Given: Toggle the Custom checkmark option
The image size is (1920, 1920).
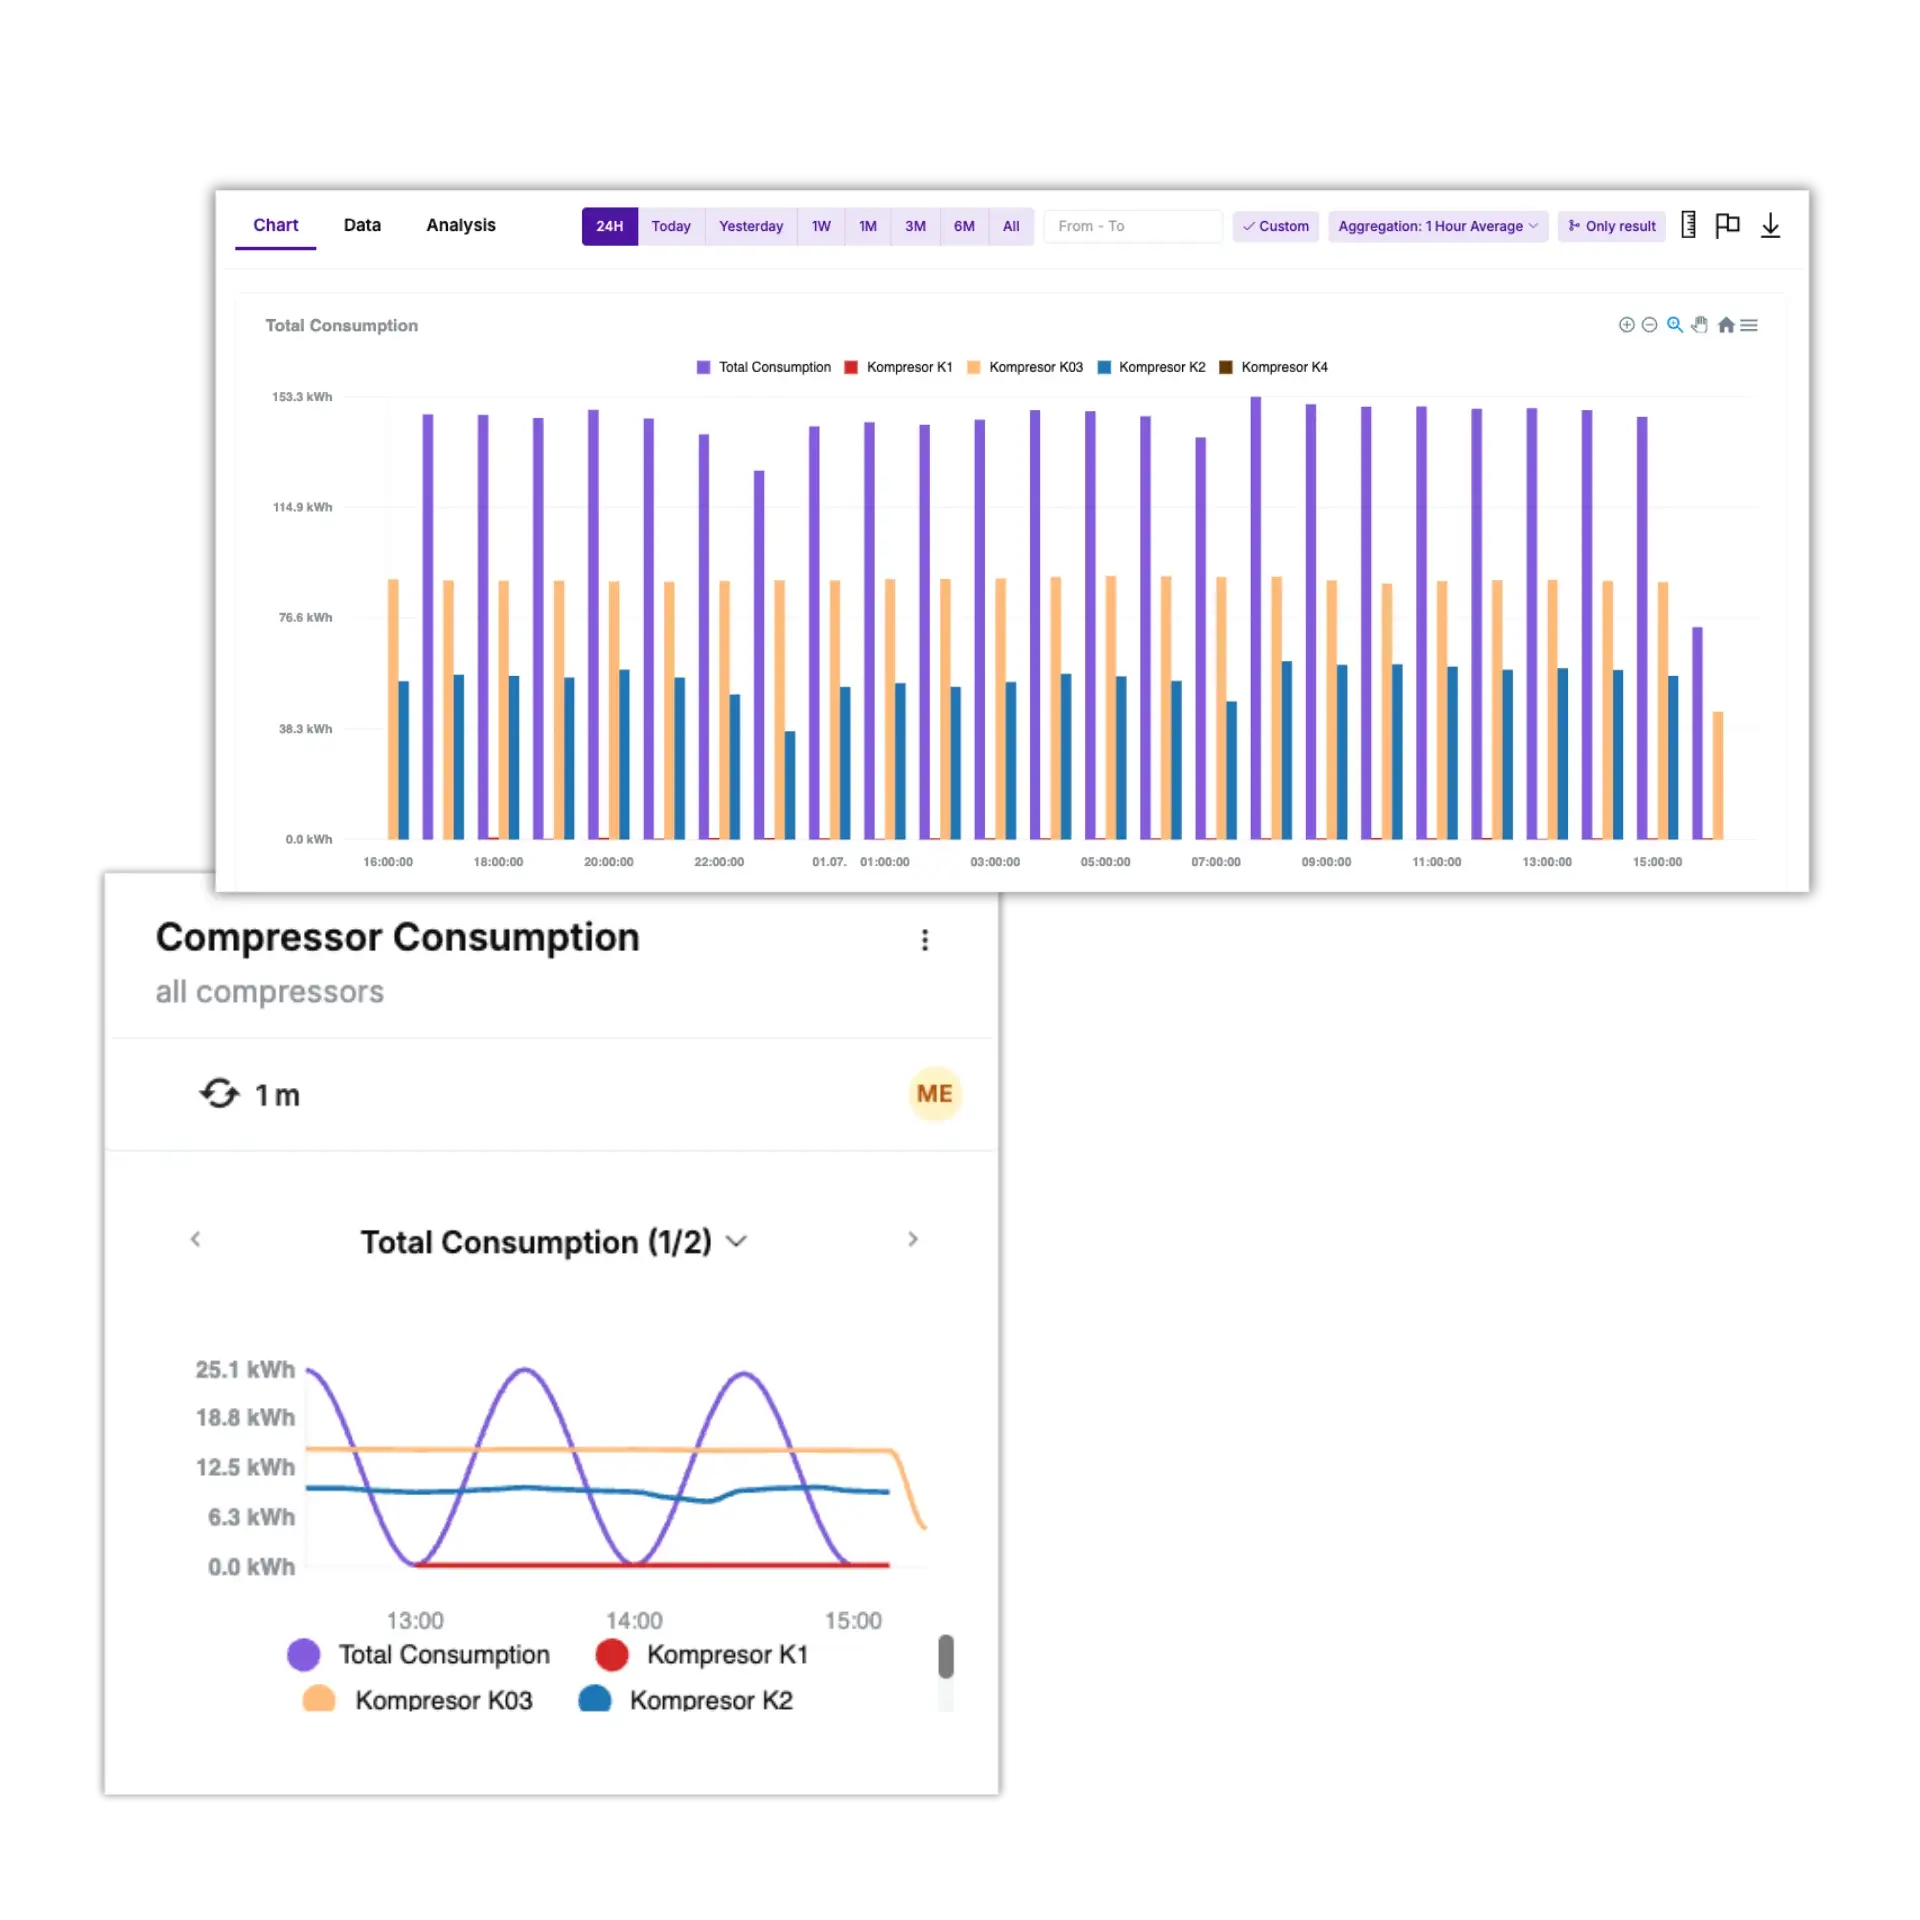Looking at the screenshot, I should (1275, 226).
